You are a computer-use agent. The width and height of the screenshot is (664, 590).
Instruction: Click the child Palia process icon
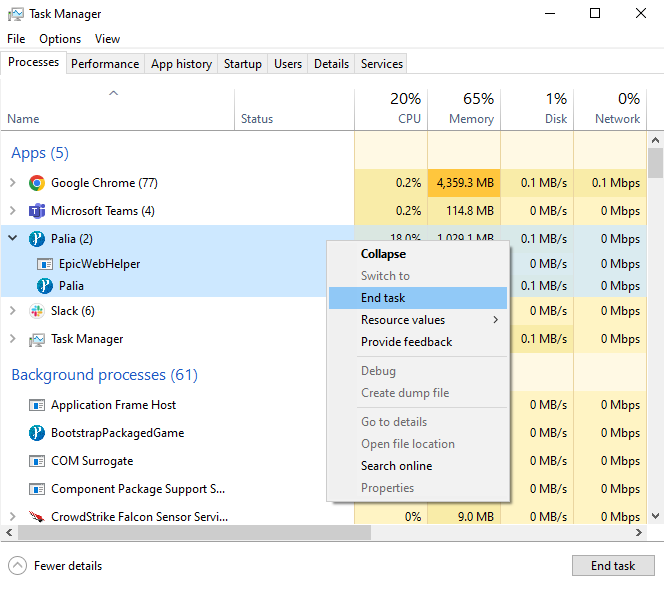click(x=45, y=286)
